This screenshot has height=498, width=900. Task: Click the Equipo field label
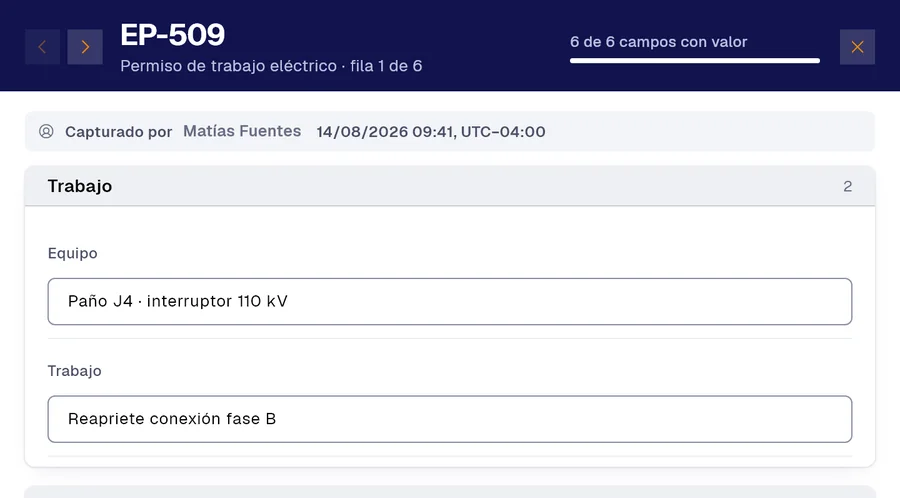(x=72, y=254)
